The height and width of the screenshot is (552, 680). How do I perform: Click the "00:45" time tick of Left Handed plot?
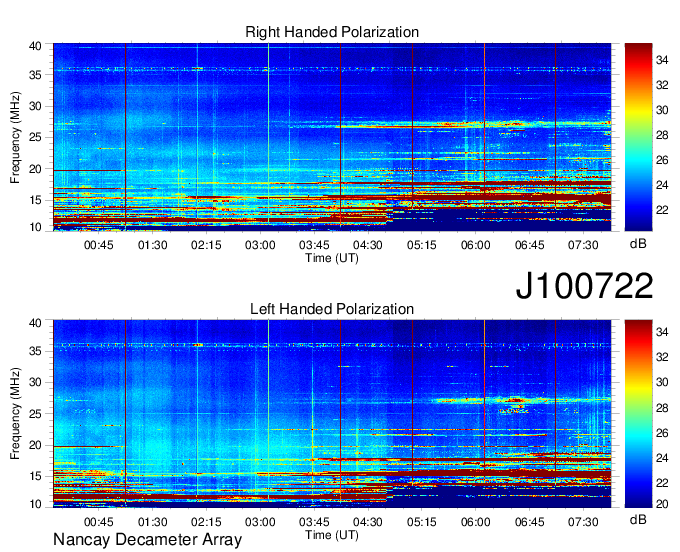(98, 522)
